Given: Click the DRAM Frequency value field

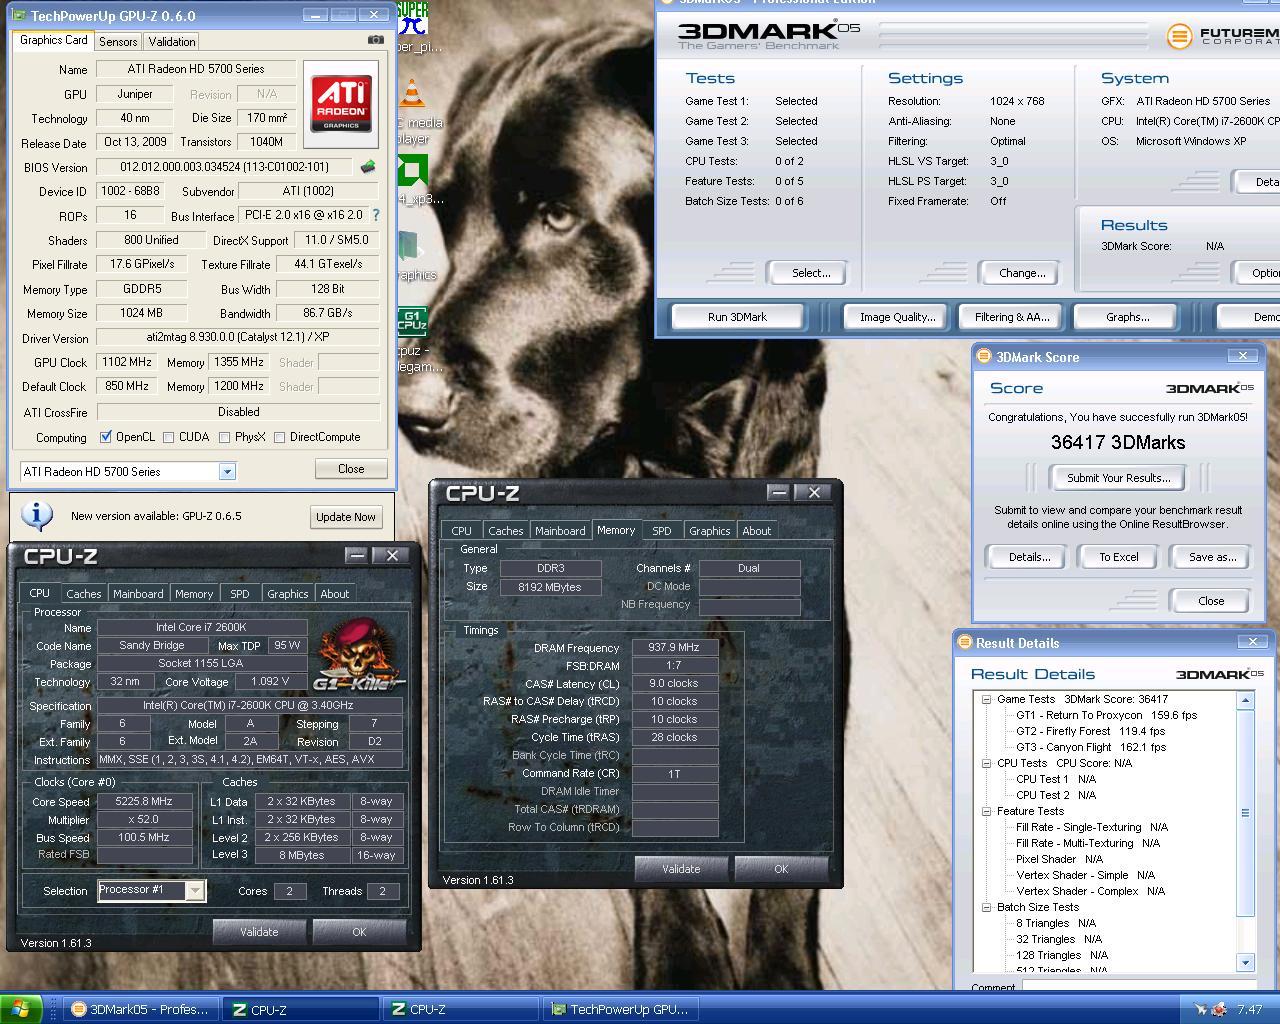Looking at the screenshot, I should [x=674, y=647].
